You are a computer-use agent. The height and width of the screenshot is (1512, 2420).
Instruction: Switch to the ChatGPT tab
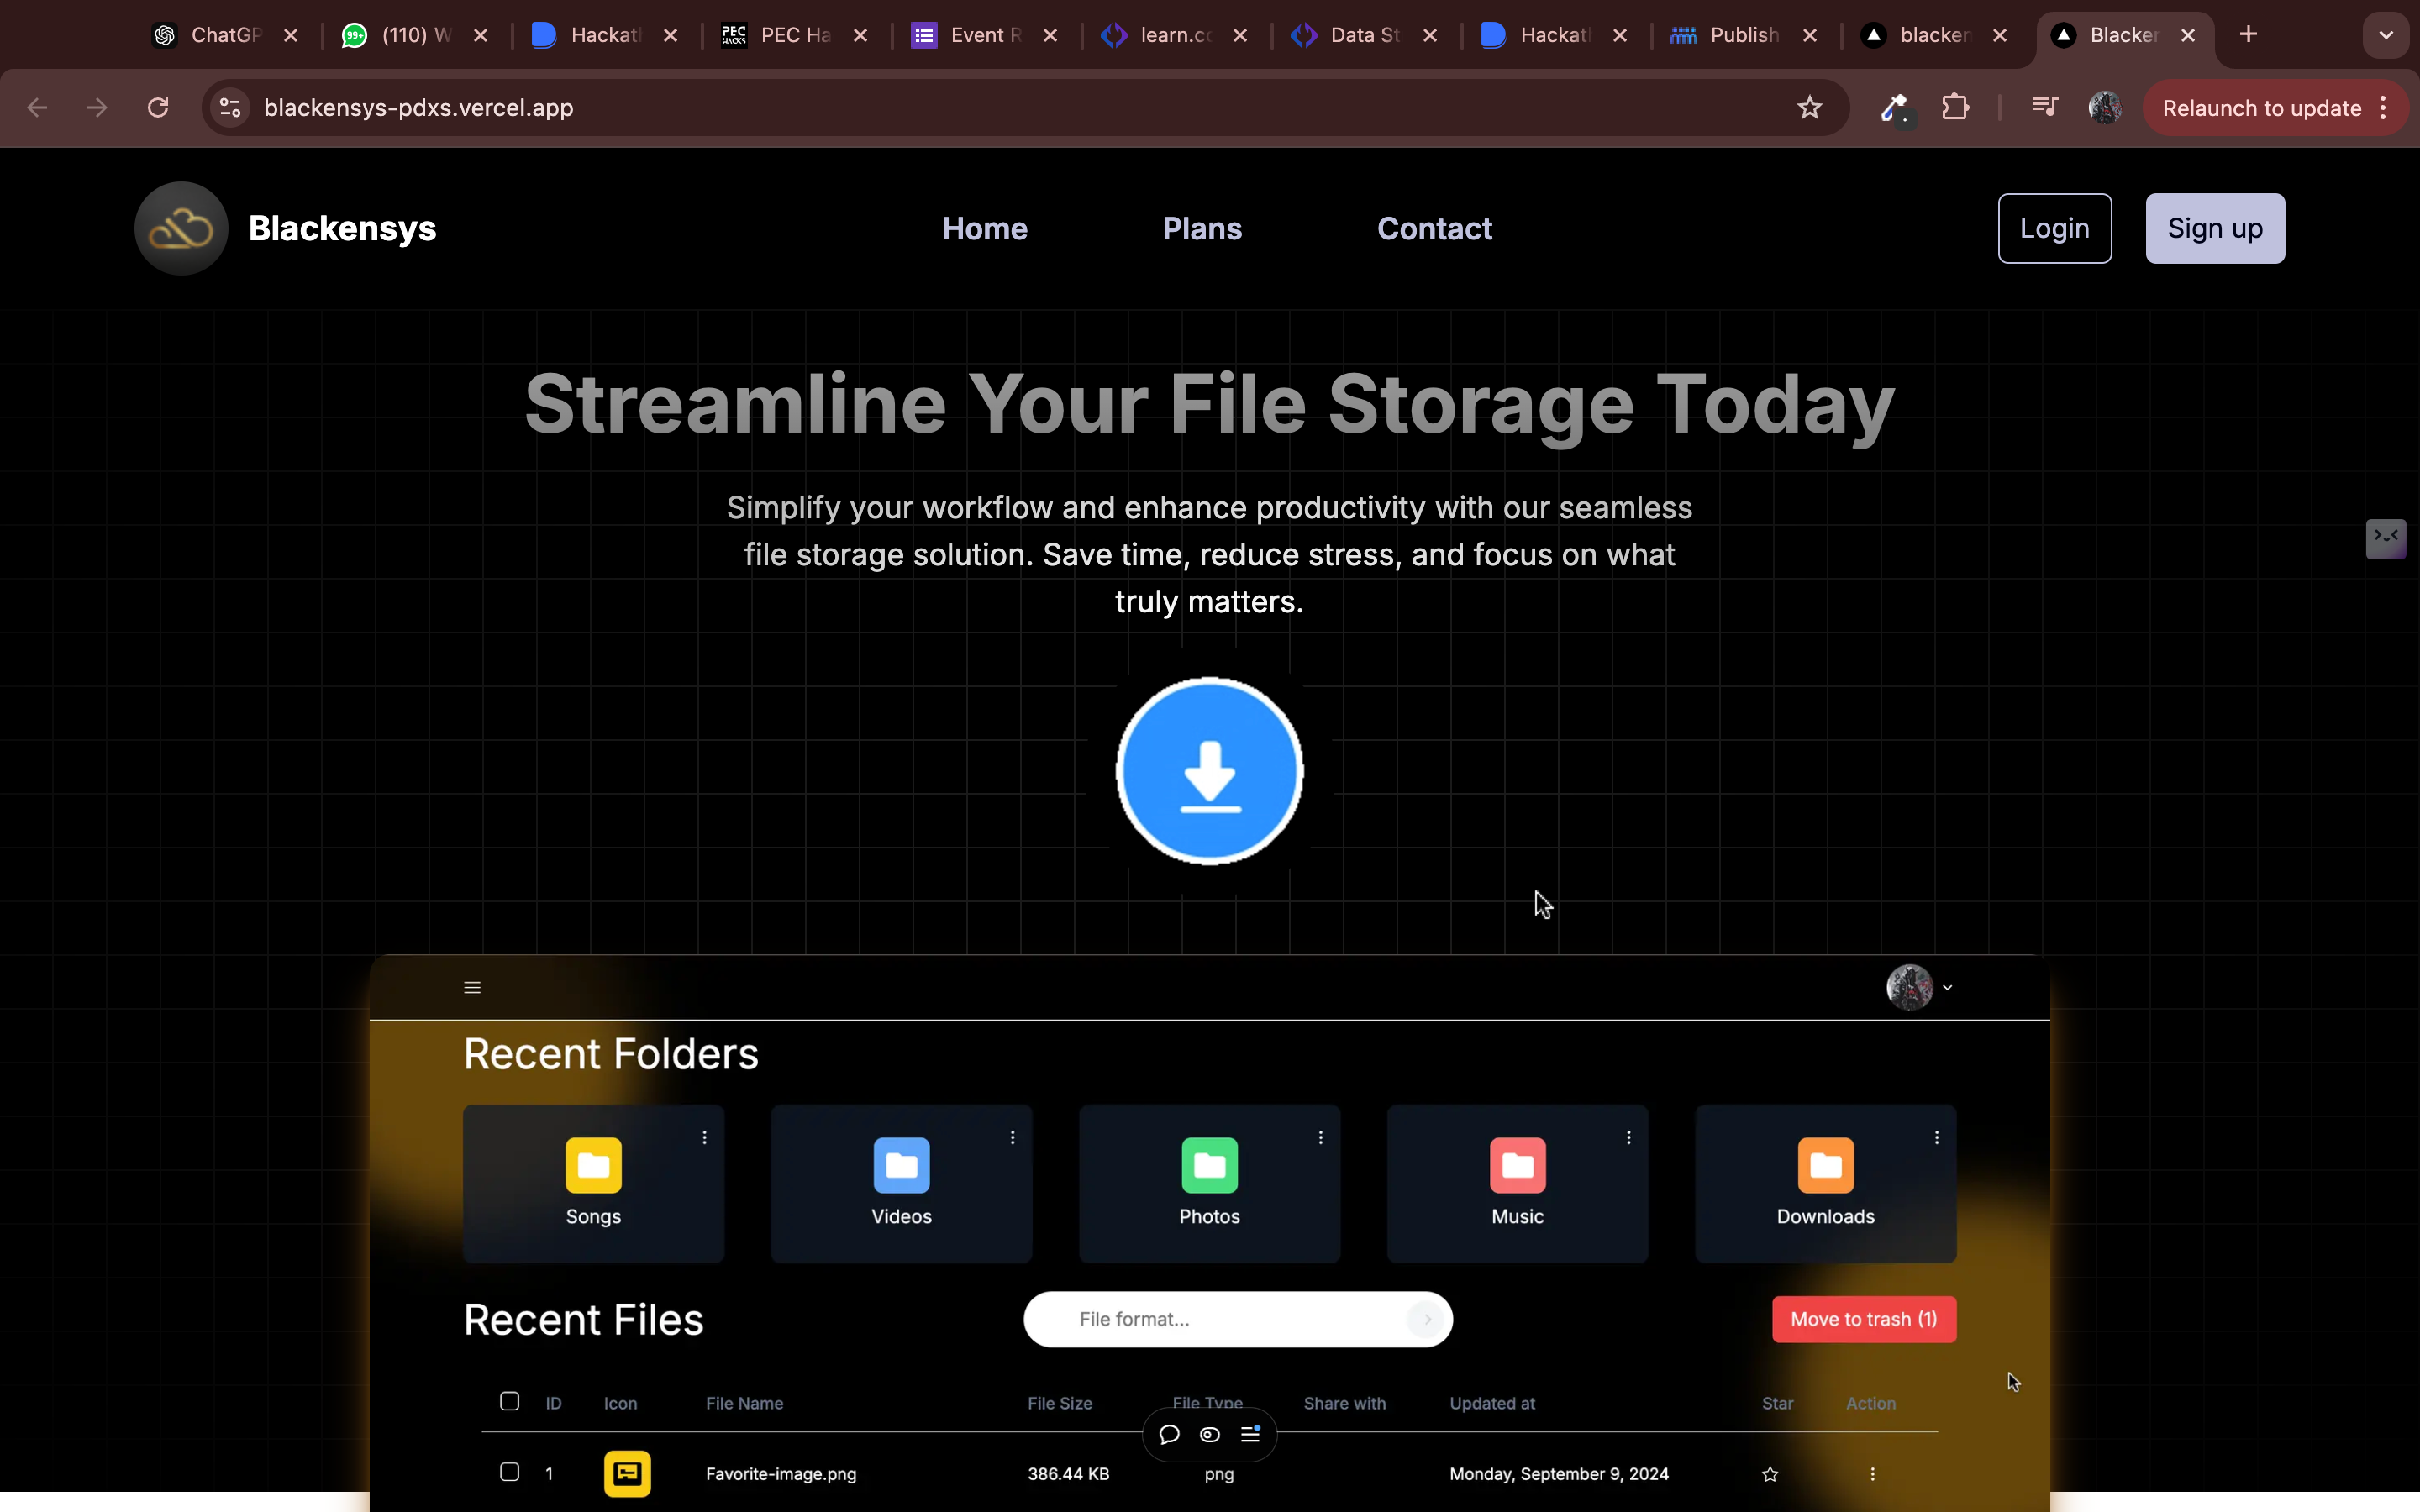225,35
